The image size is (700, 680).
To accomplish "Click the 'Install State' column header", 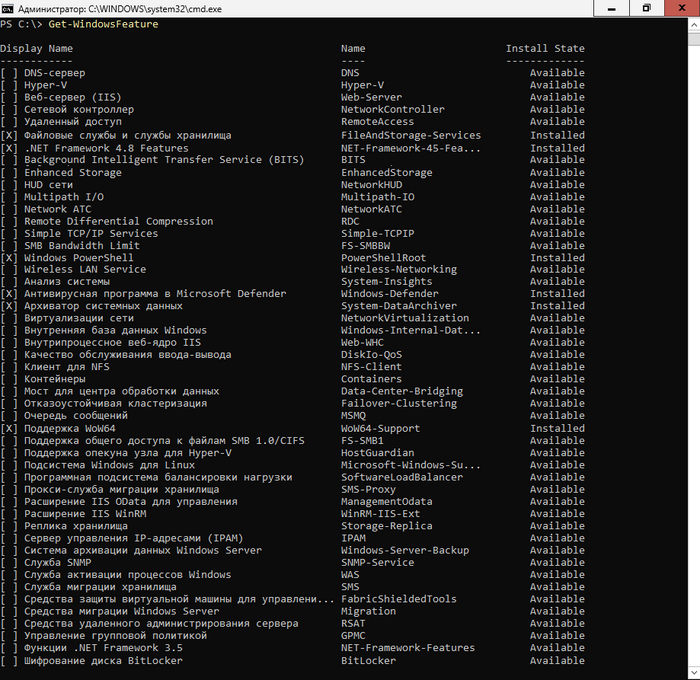I will (545, 48).
